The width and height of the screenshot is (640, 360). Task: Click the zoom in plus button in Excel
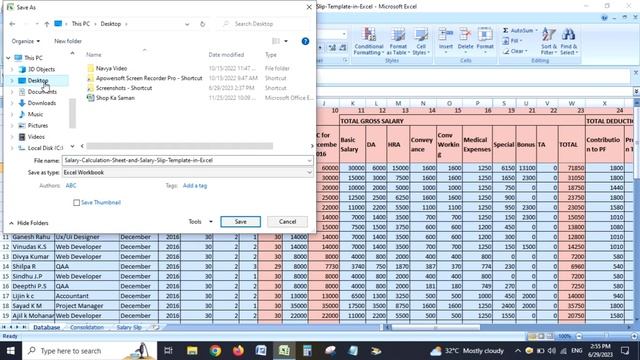click(x=634, y=336)
